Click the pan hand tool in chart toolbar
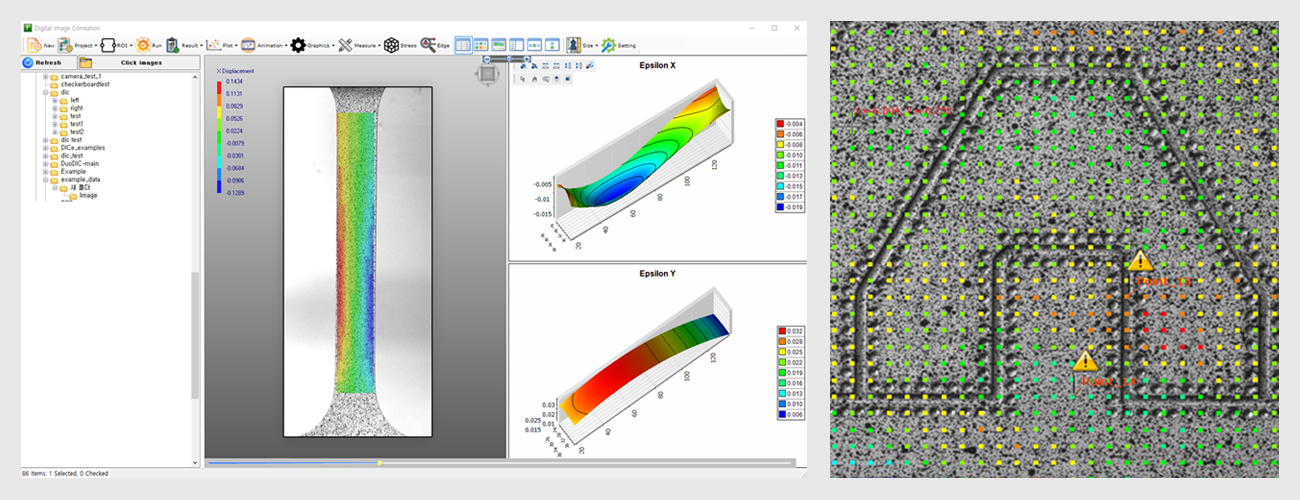 (x=535, y=77)
